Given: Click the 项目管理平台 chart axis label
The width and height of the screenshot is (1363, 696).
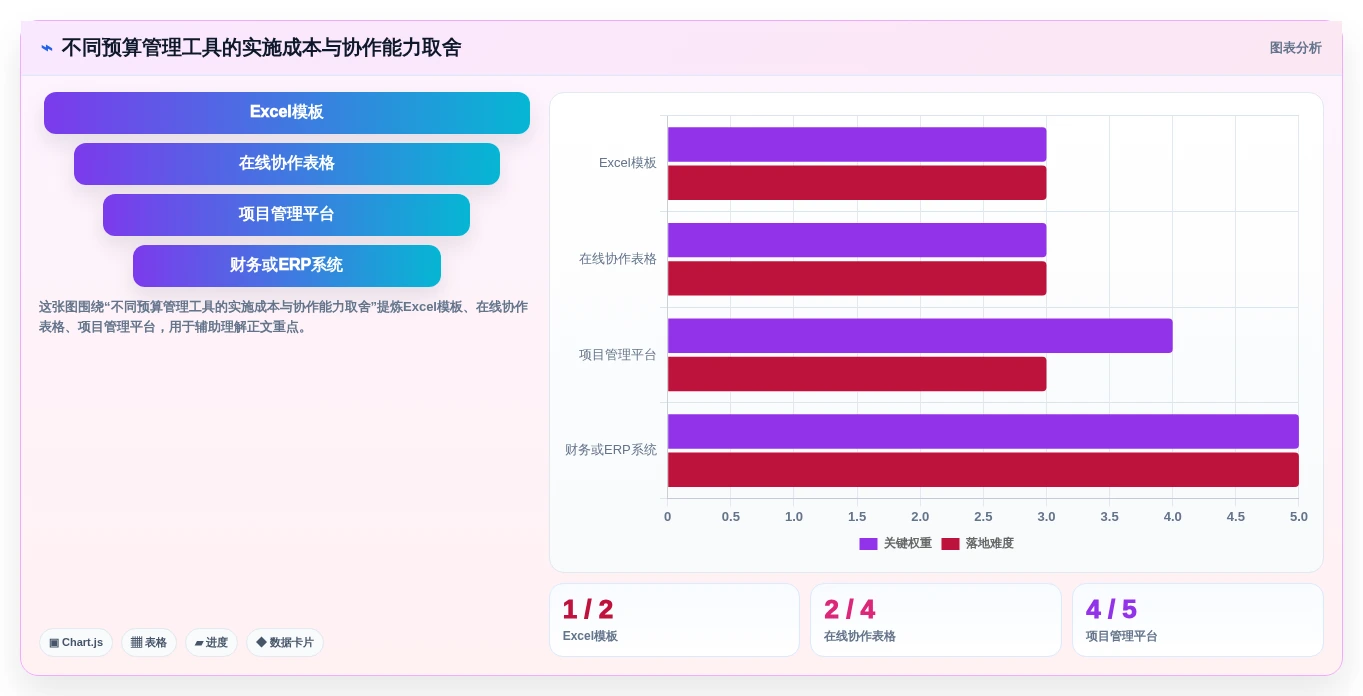Looking at the screenshot, I should click(x=618, y=355).
